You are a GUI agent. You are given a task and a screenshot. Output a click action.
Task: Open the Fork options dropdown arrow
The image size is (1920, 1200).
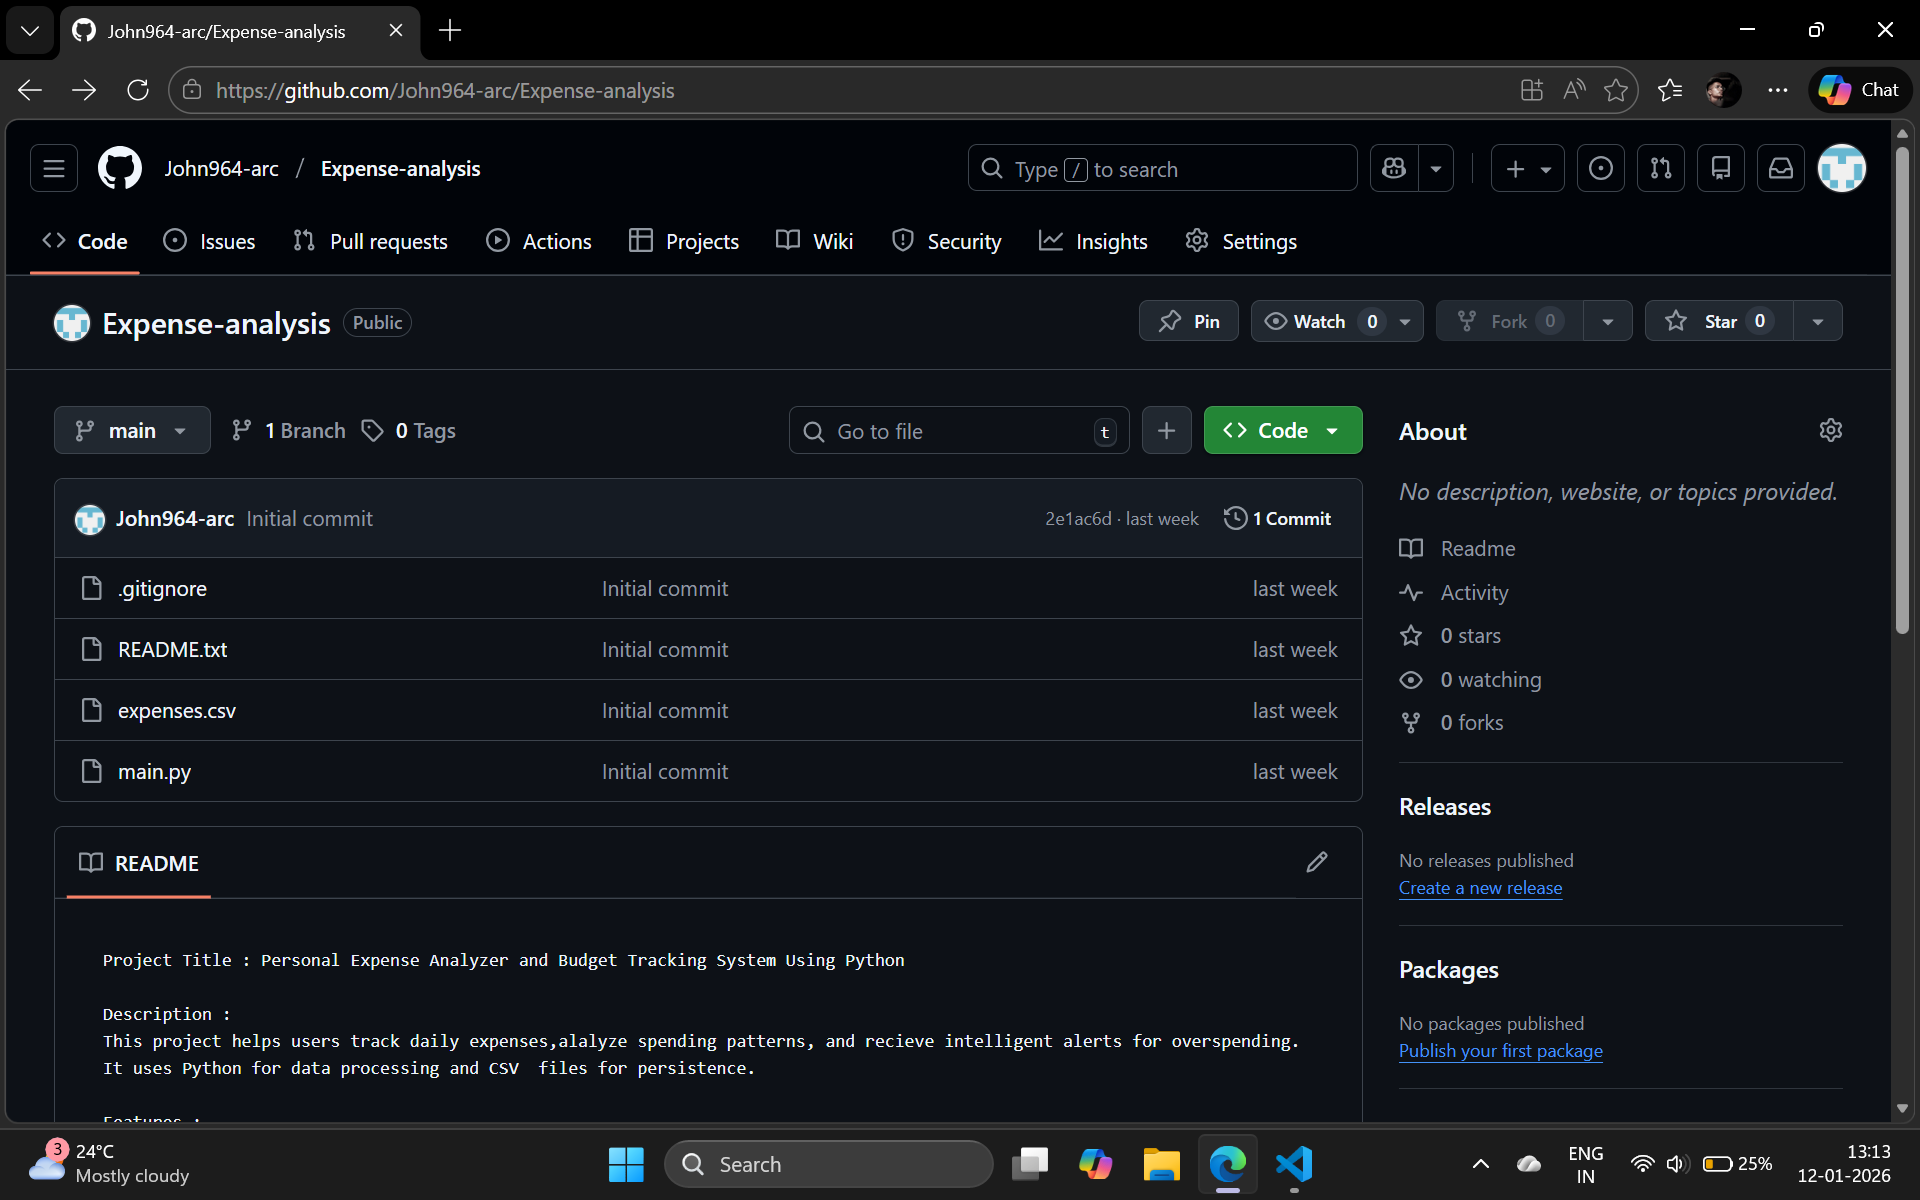pyautogui.click(x=1607, y=320)
